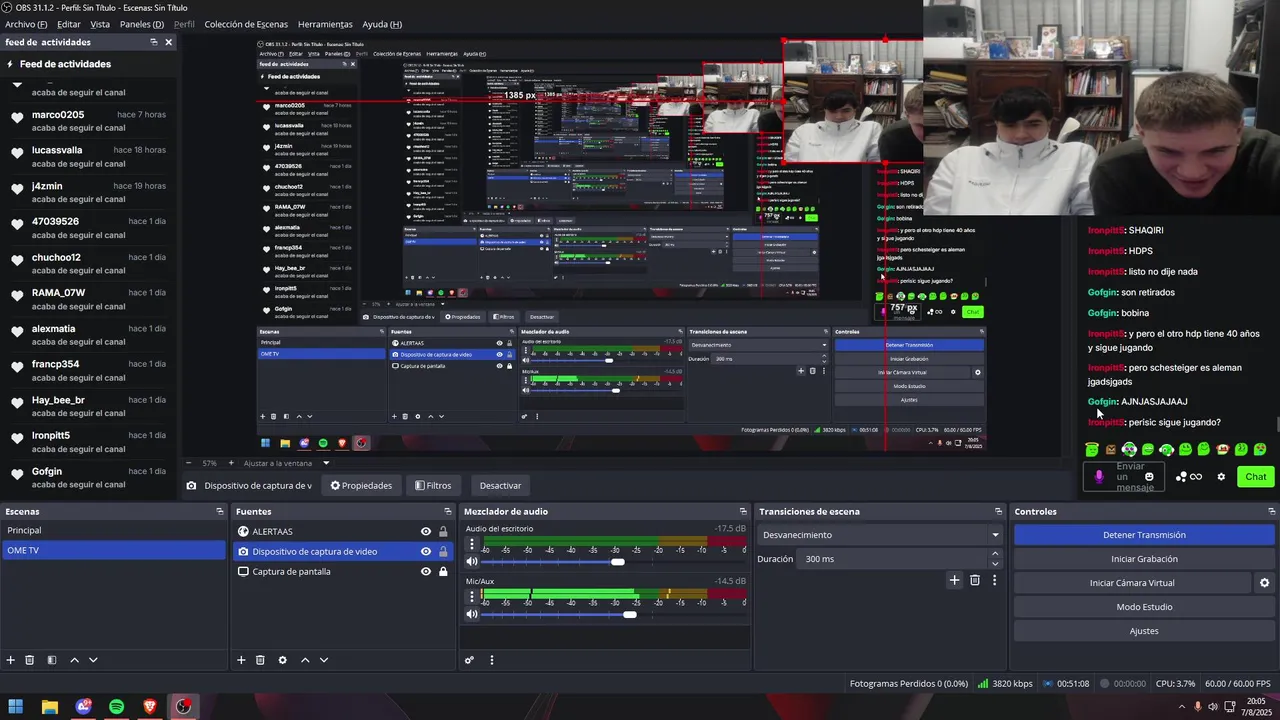Toggle lock on Dispositivo de captura de video
1280x720 pixels.
tap(443, 552)
